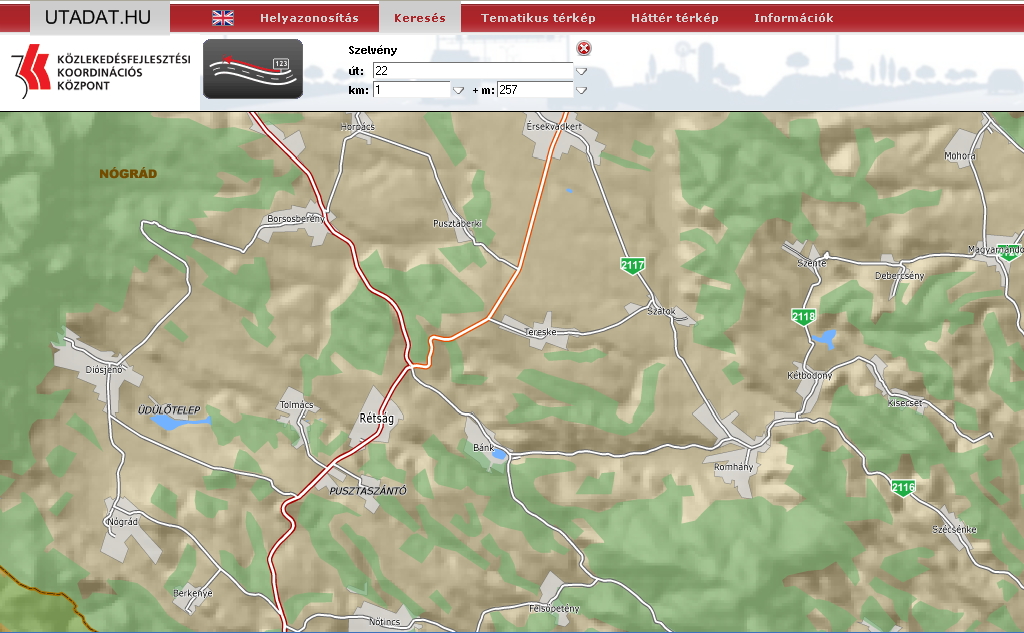Click the UTADAT.HU site title
Screen dimensions: 1024x633
point(98,16)
